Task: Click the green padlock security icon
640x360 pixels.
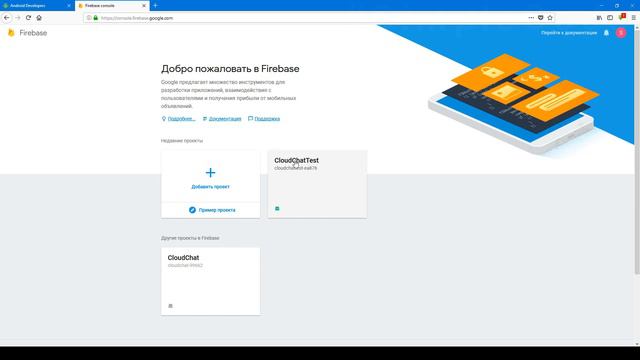Action: coord(96,18)
